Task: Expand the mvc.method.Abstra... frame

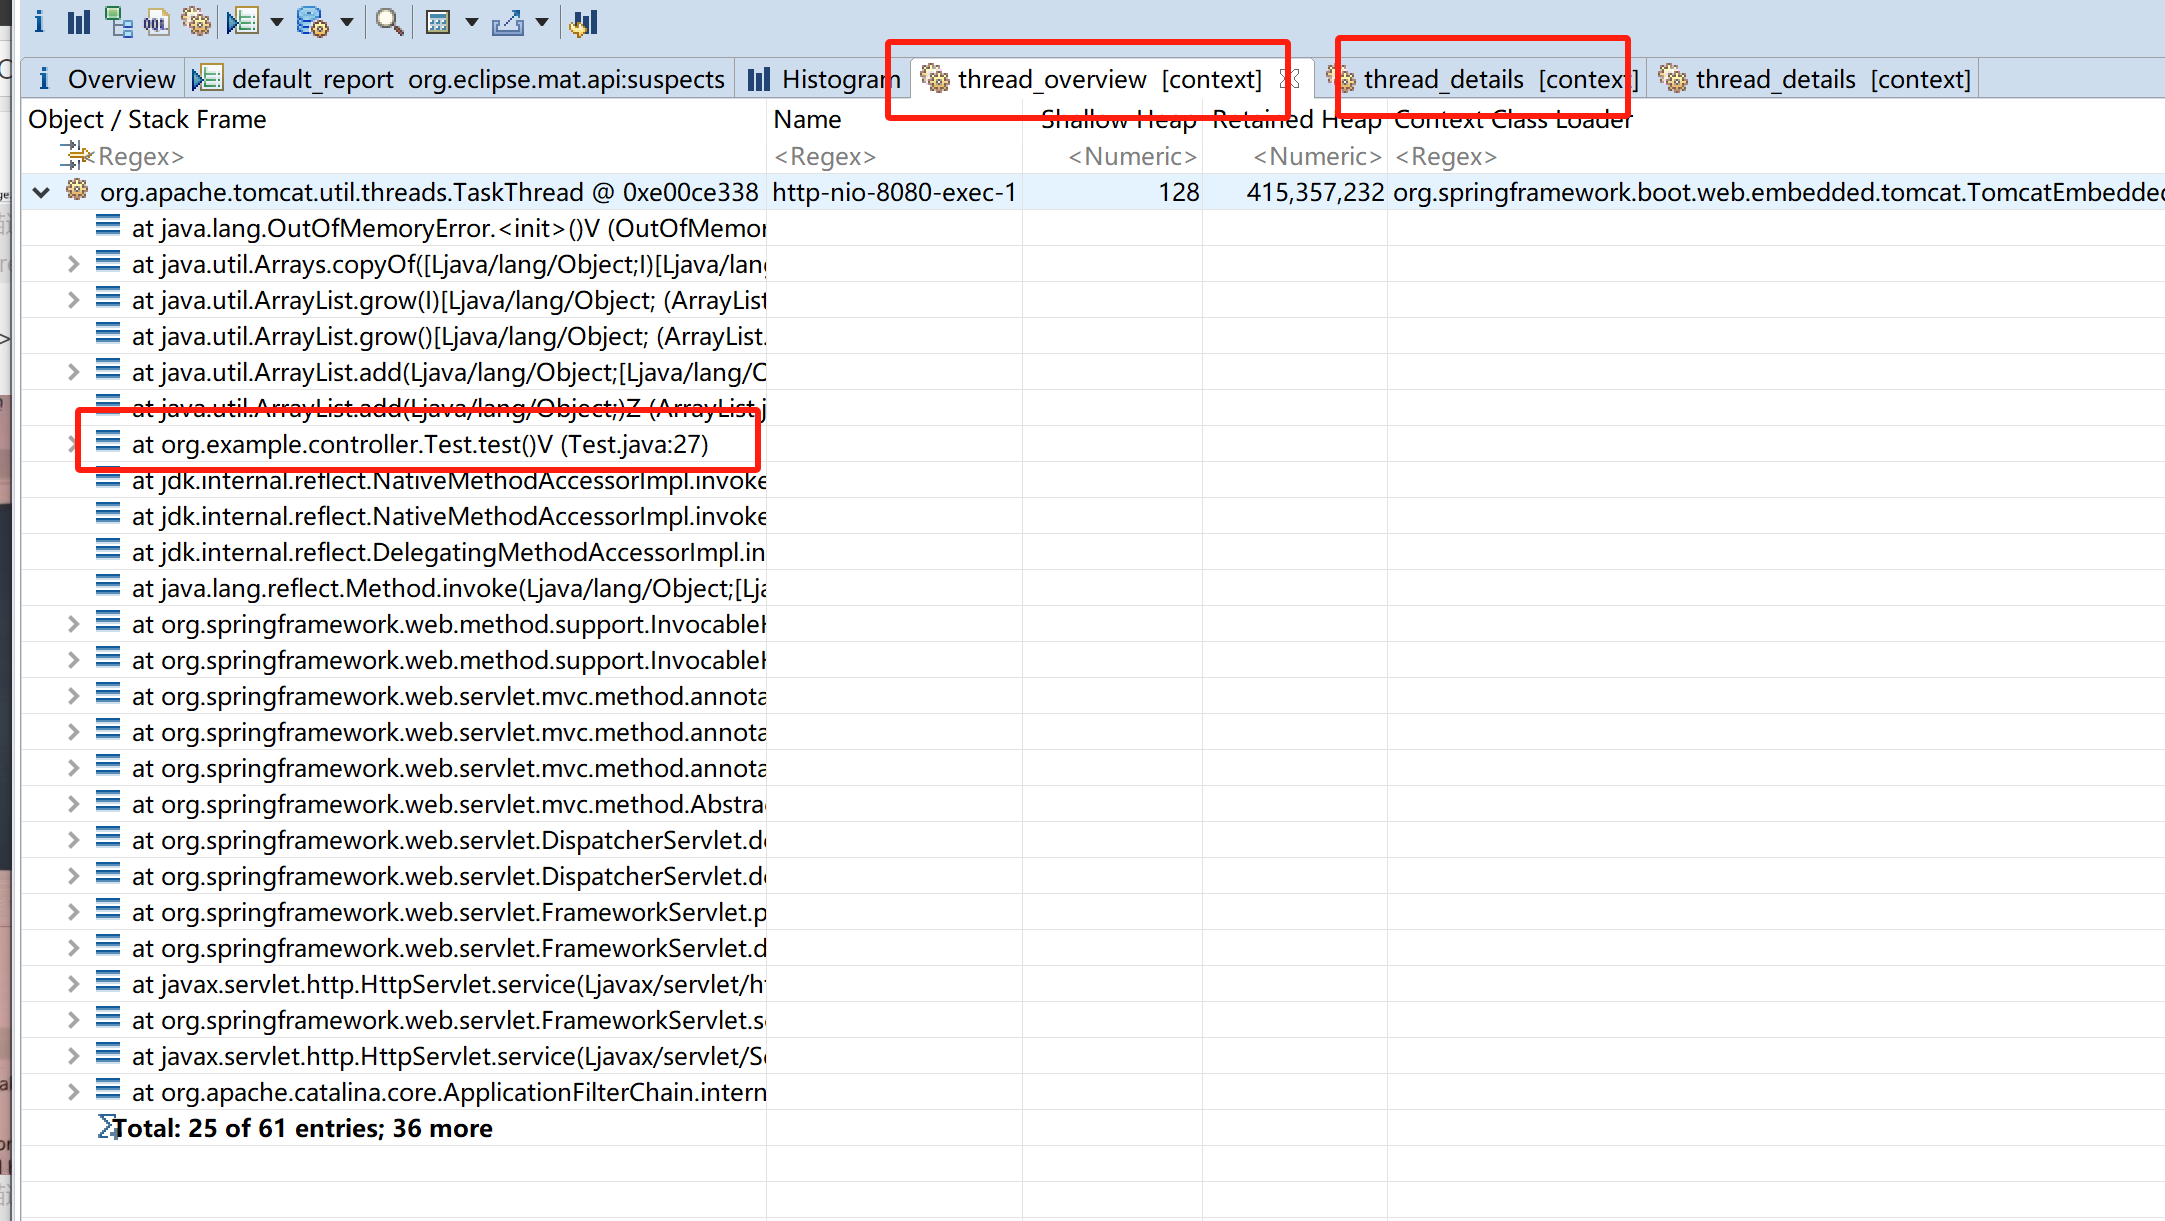Action: pyautogui.click(x=73, y=804)
